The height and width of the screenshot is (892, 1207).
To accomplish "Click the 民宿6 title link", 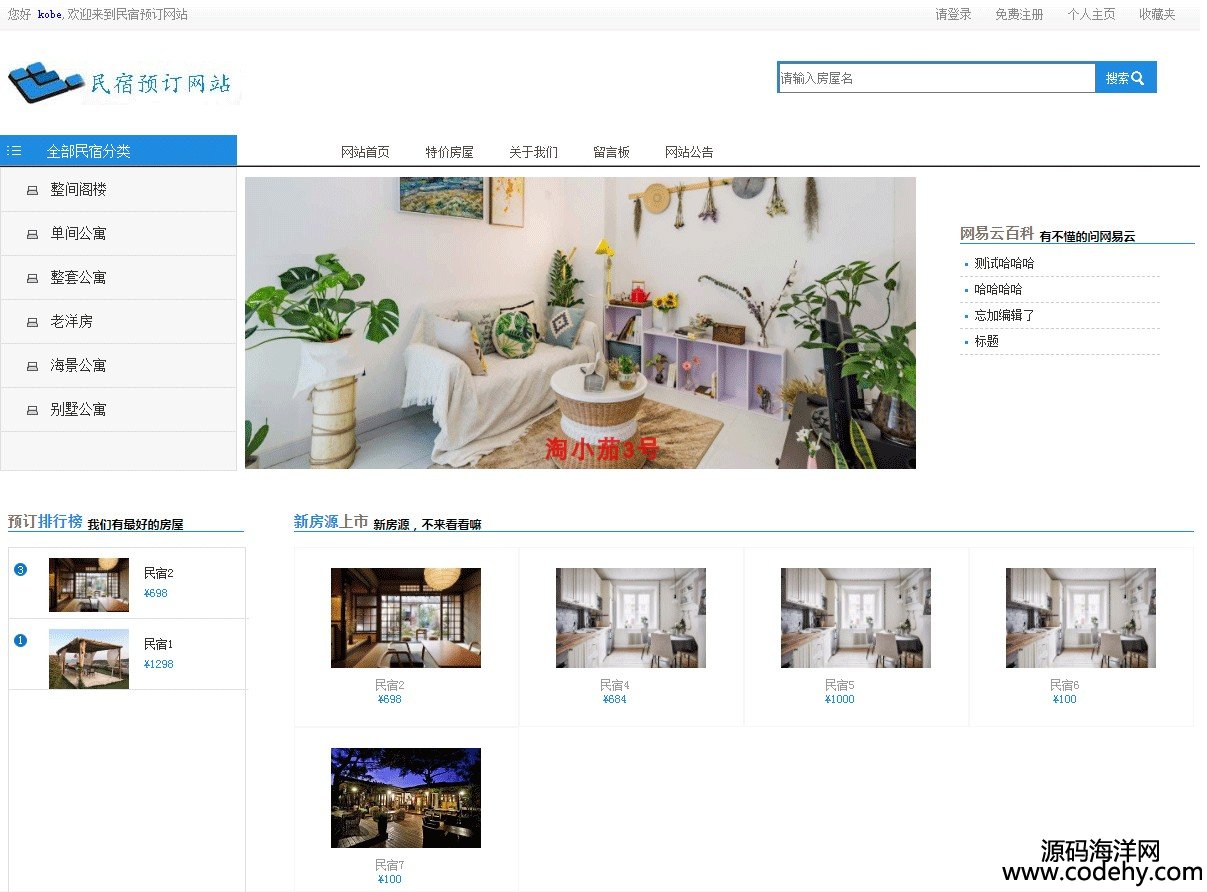I will point(1064,685).
